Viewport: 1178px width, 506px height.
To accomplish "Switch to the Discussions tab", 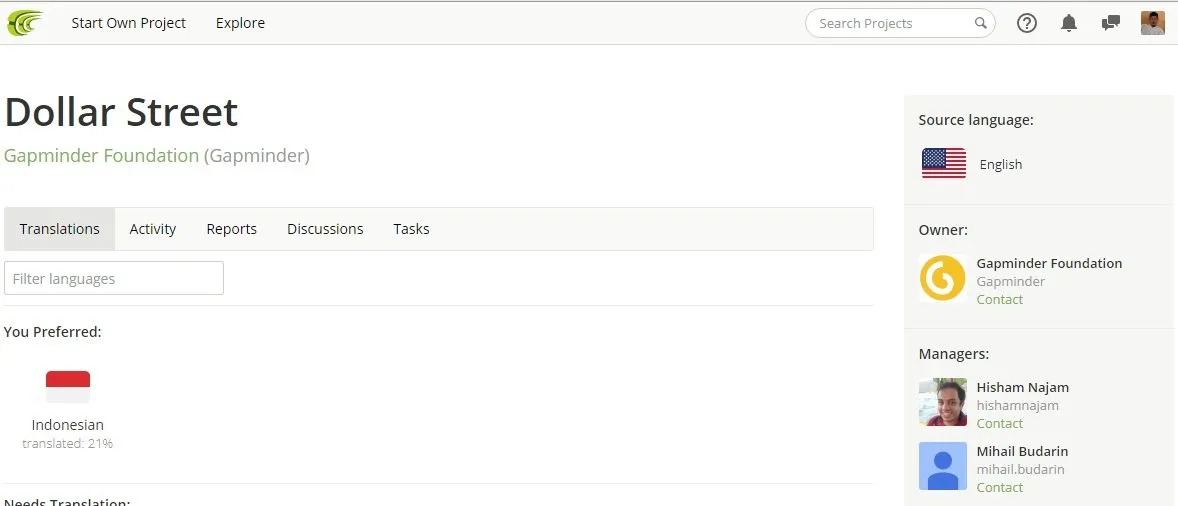I will pyautogui.click(x=325, y=229).
